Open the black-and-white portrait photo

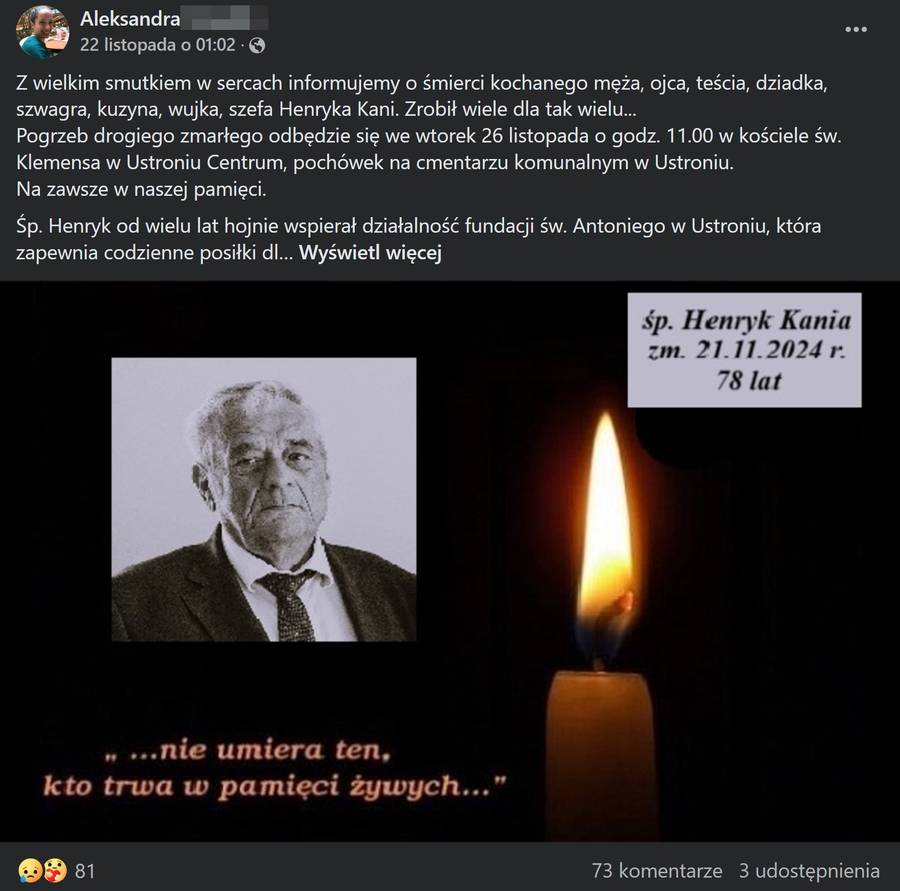[264, 499]
